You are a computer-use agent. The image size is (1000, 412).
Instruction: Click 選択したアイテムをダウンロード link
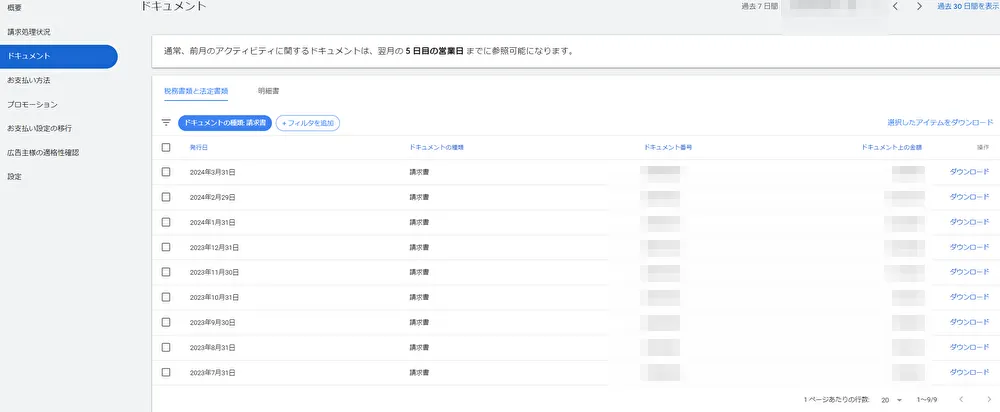[940, 122]
